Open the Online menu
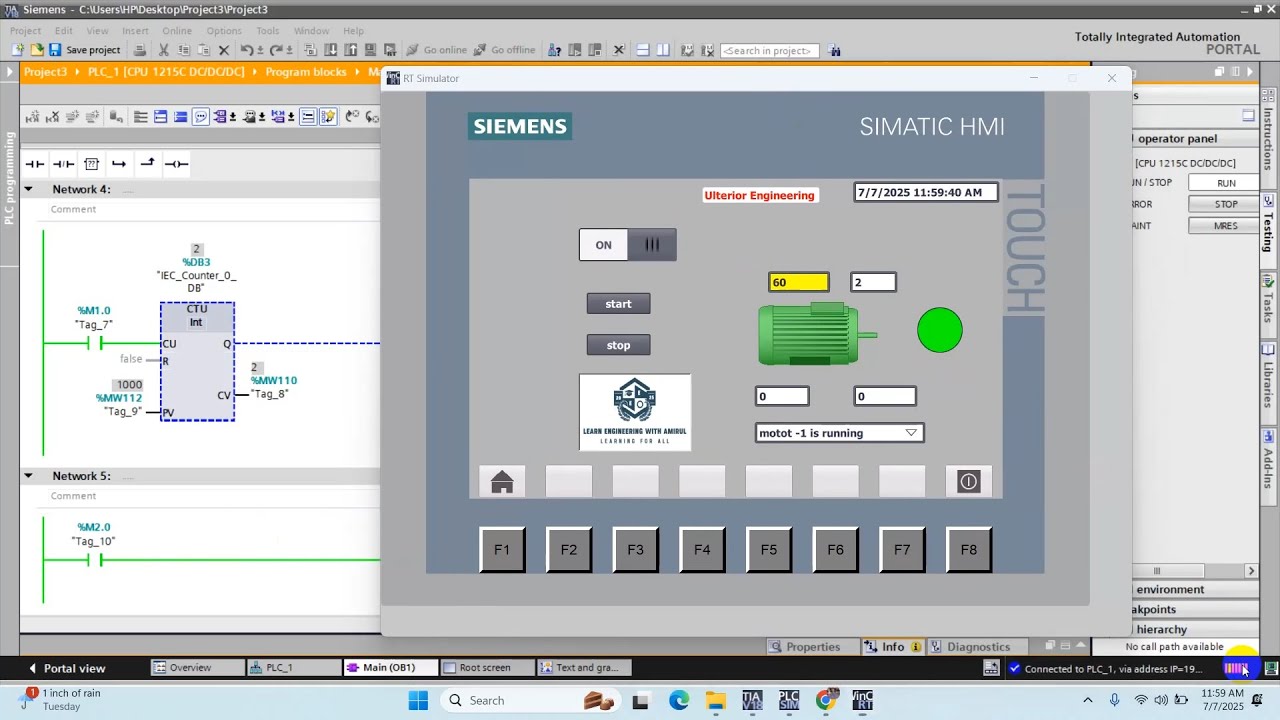 (177, 31)
